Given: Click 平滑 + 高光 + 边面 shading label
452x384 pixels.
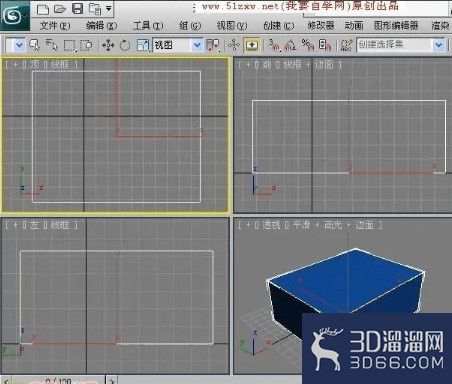Looking at the screenshot, I should click(333, 225).
